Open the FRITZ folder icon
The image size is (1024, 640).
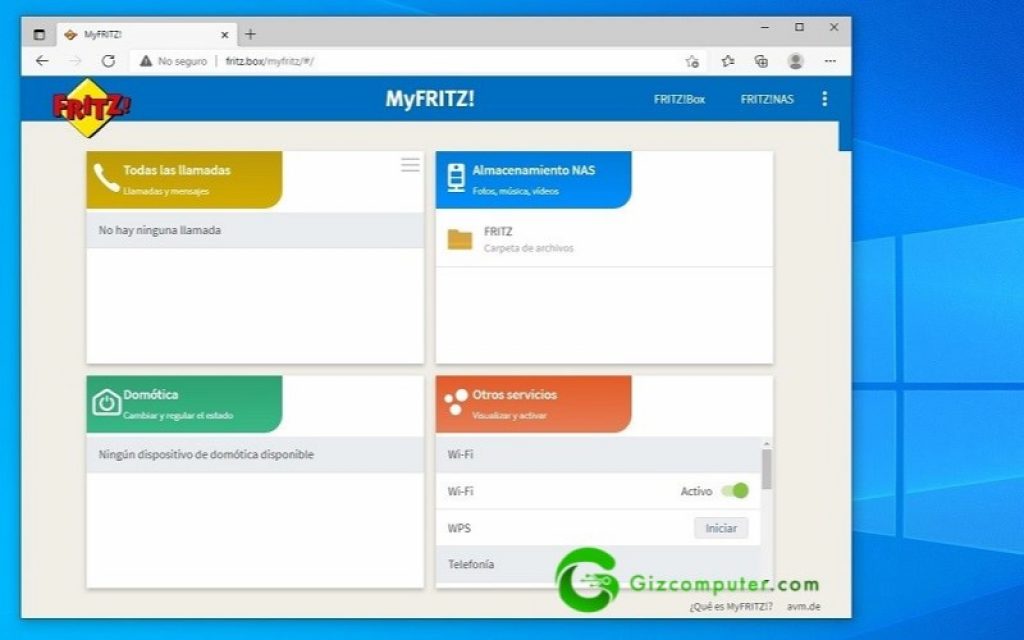click(x=460, y=240)
